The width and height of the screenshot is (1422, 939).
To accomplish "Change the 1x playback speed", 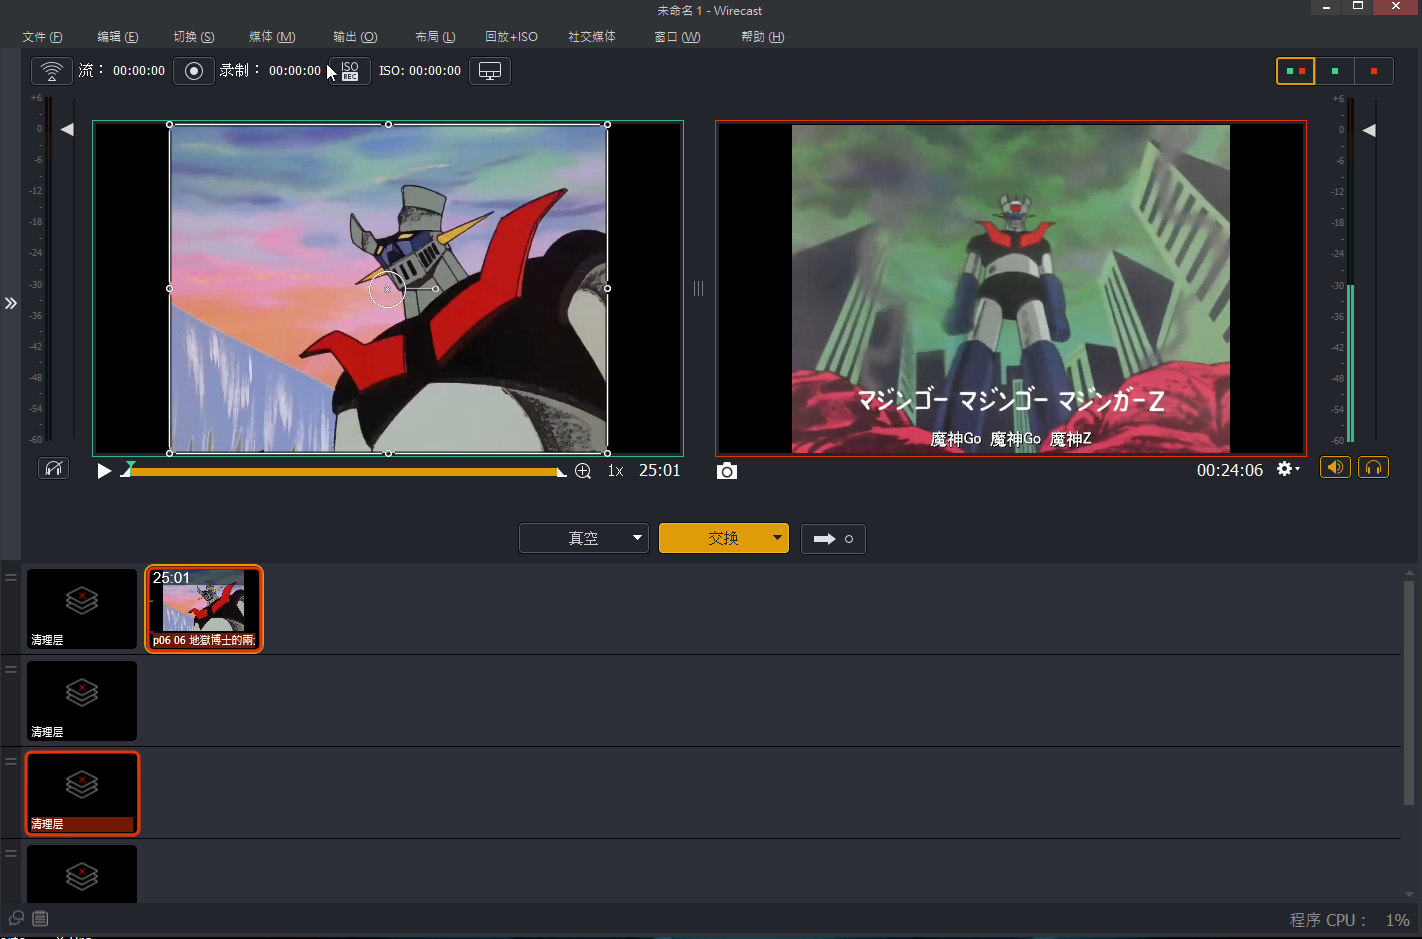I will pos(615,471).
